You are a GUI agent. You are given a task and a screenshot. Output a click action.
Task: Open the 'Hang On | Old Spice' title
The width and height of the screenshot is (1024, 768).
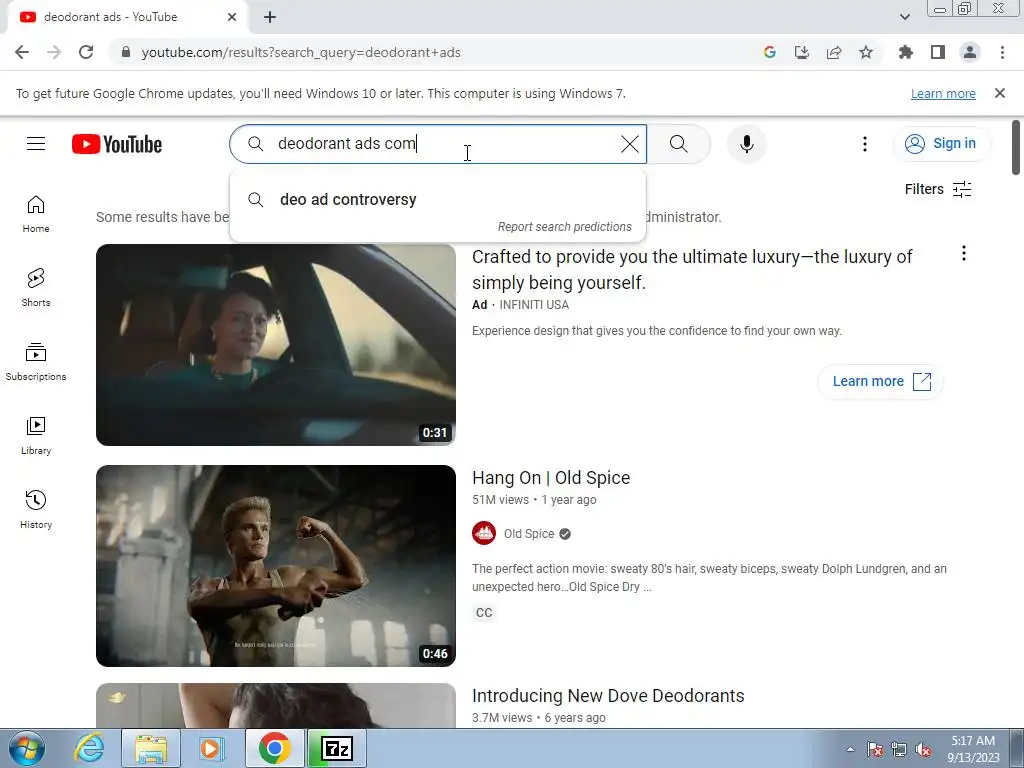click(551, 478)
